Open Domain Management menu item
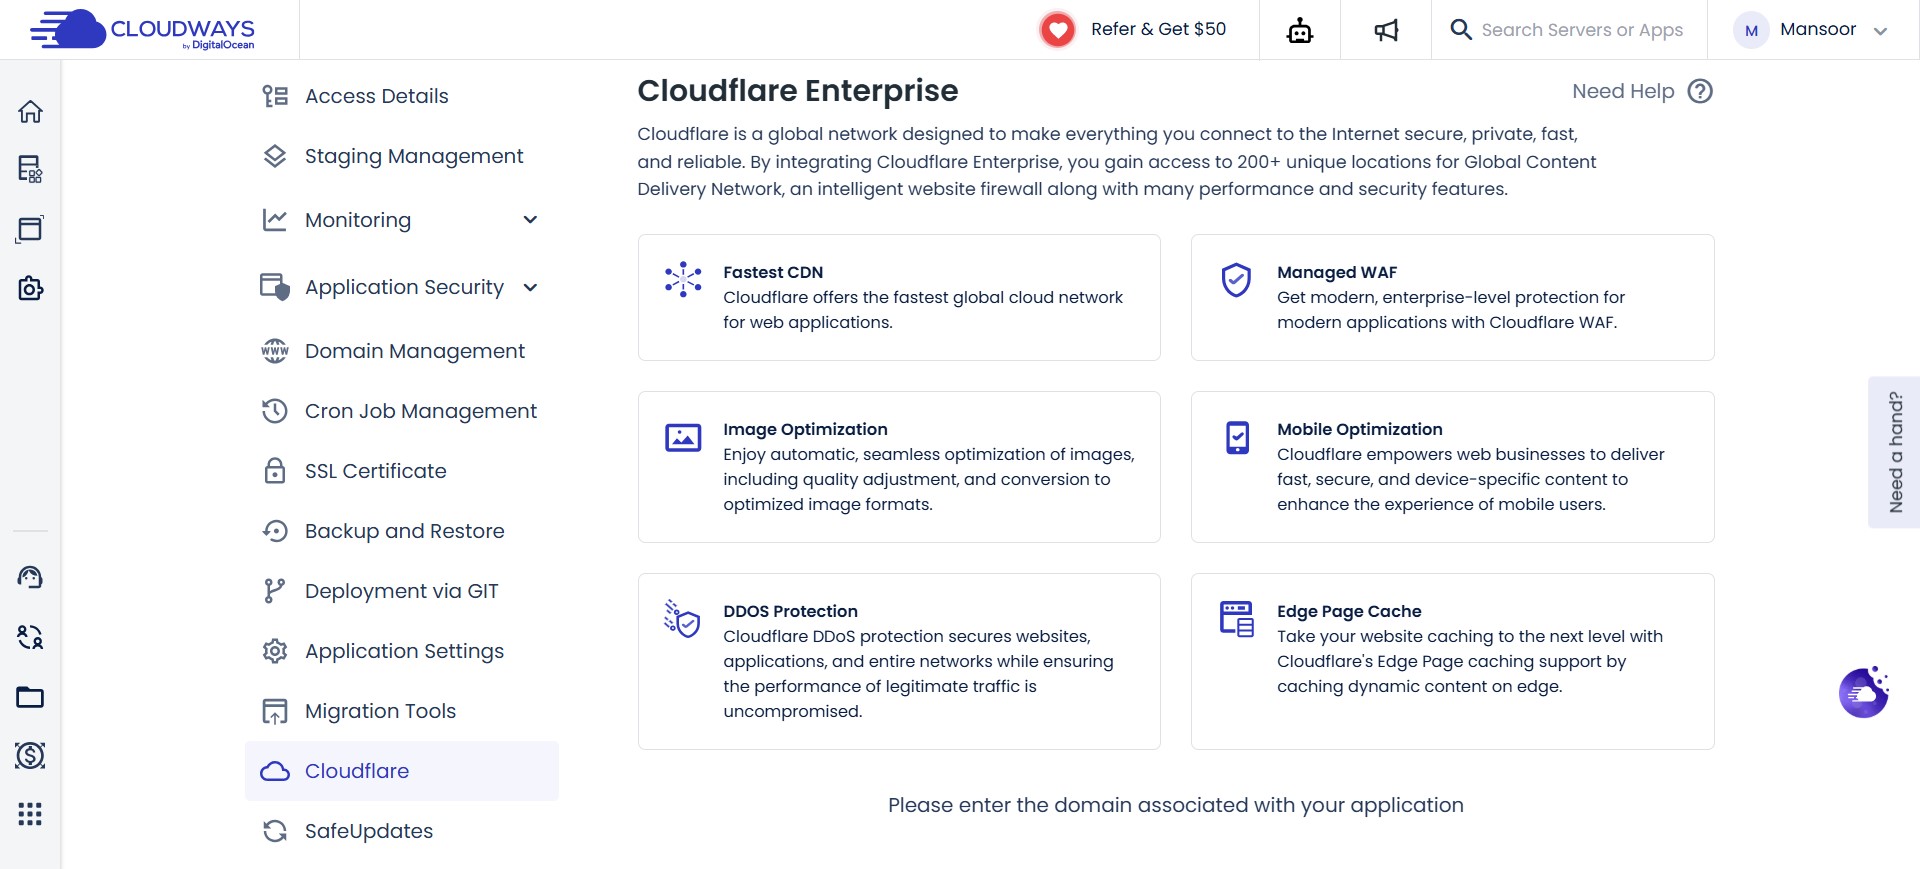 coord(402,351)
